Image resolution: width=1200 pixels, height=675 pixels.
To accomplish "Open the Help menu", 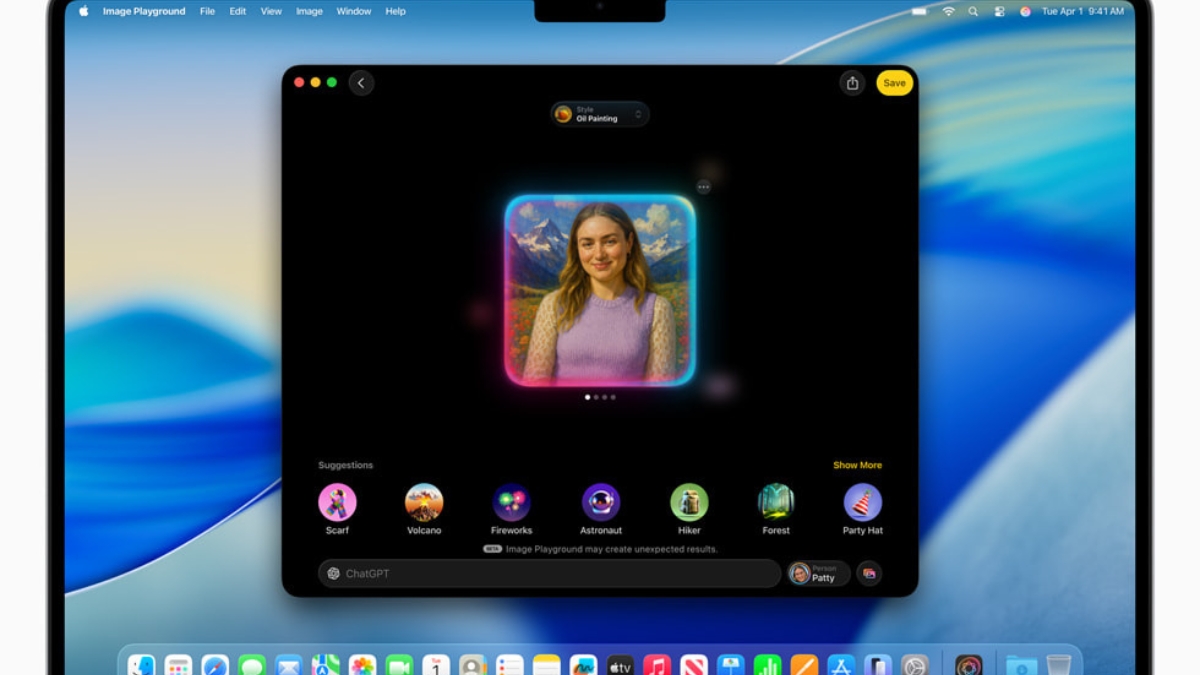I will (x=395, y=11).
